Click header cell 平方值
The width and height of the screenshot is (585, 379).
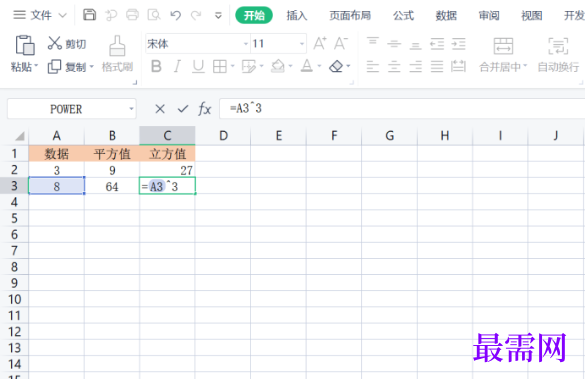pyautogui.click(x=112, y=154)
